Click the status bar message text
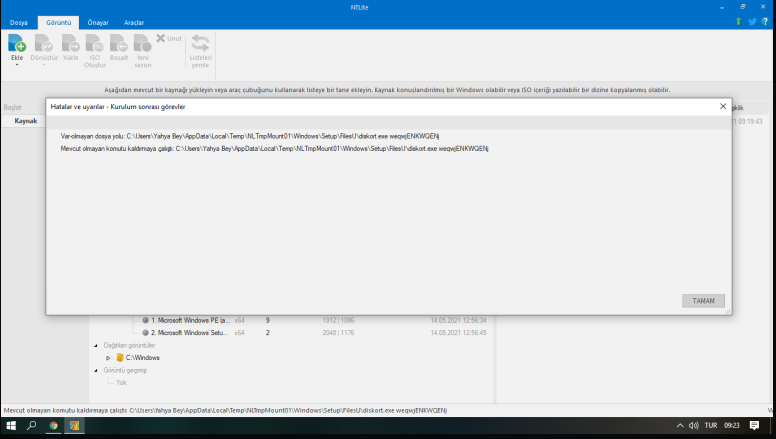This screenshot has height=439, width=776. point(225,410)
